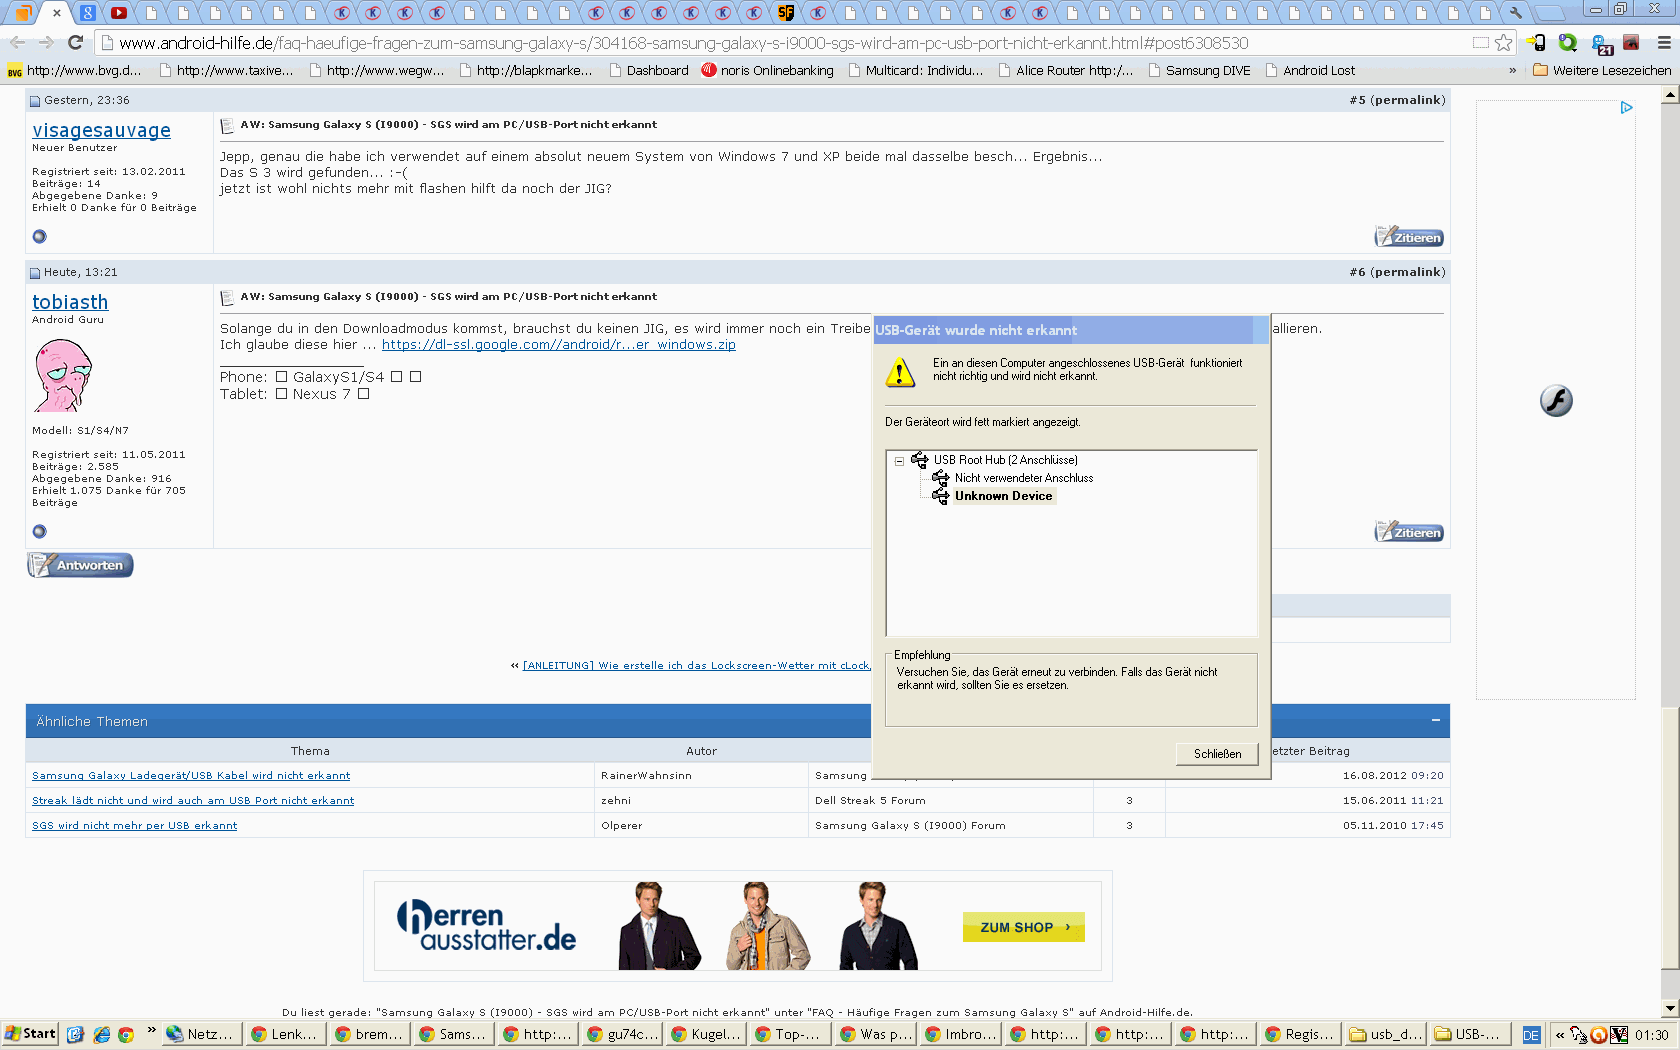The image size is (1680, 1050).
Task: Click Schließen to close USB dialog
Action: coord(1217,754)
